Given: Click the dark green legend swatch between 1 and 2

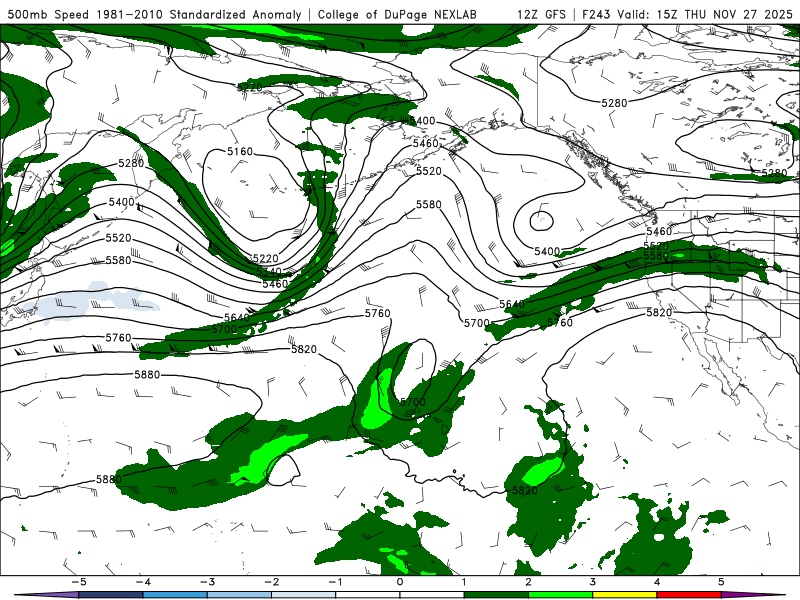Looking at the screenshot, I should (496, 595).
